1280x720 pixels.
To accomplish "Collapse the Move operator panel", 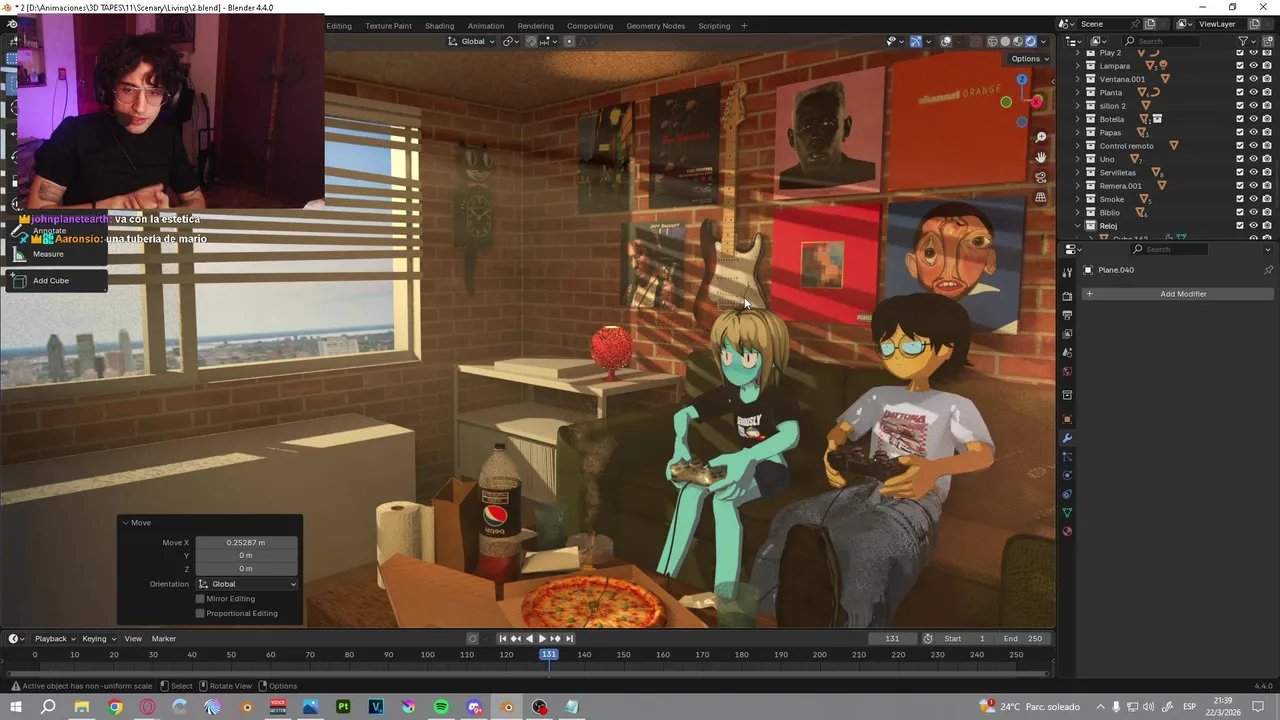I will point(125,523).
